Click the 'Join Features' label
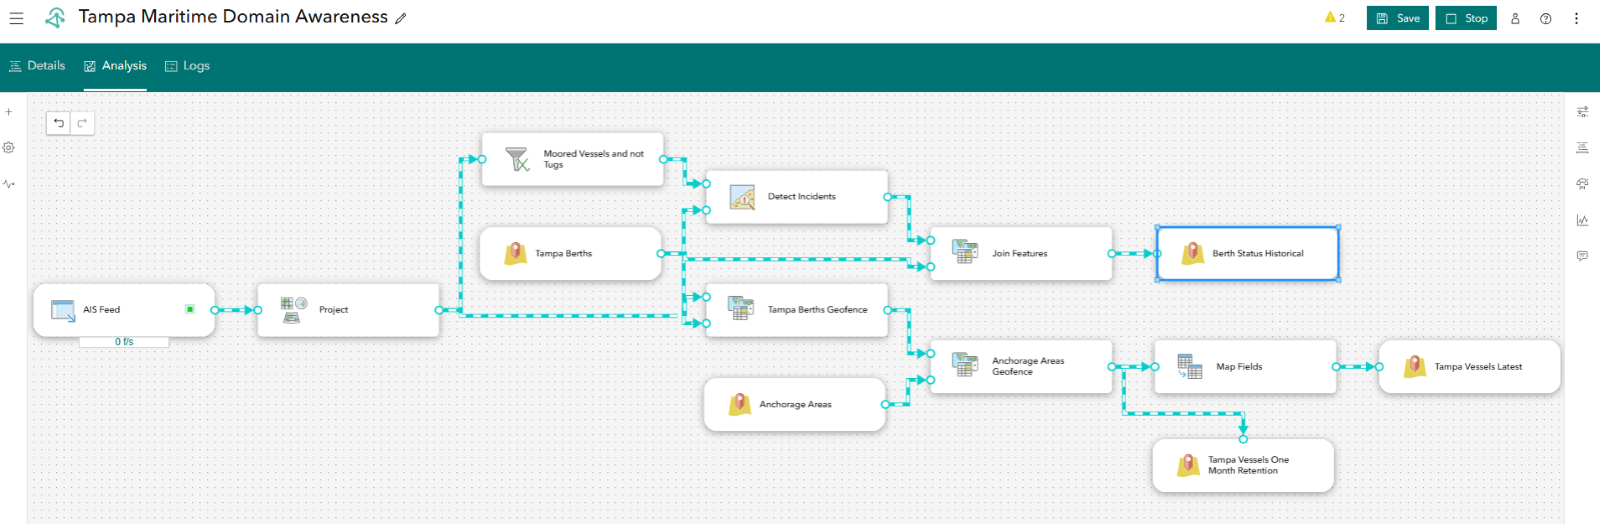This screenshot has width=1600, height=524. pyautogui.click(x=1019, y=254)
